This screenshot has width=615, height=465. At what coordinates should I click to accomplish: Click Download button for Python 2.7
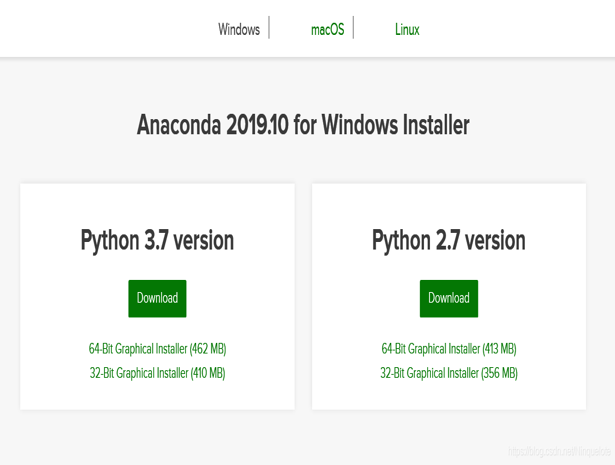(x=449, y=298)
